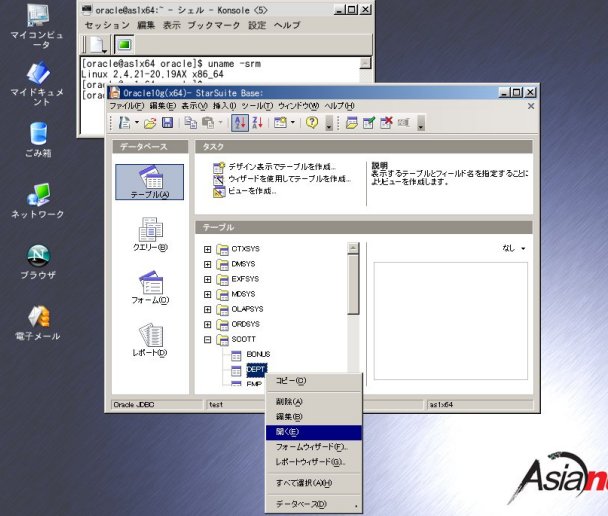
Task: Click the Open database object icon
Action: 351,123
